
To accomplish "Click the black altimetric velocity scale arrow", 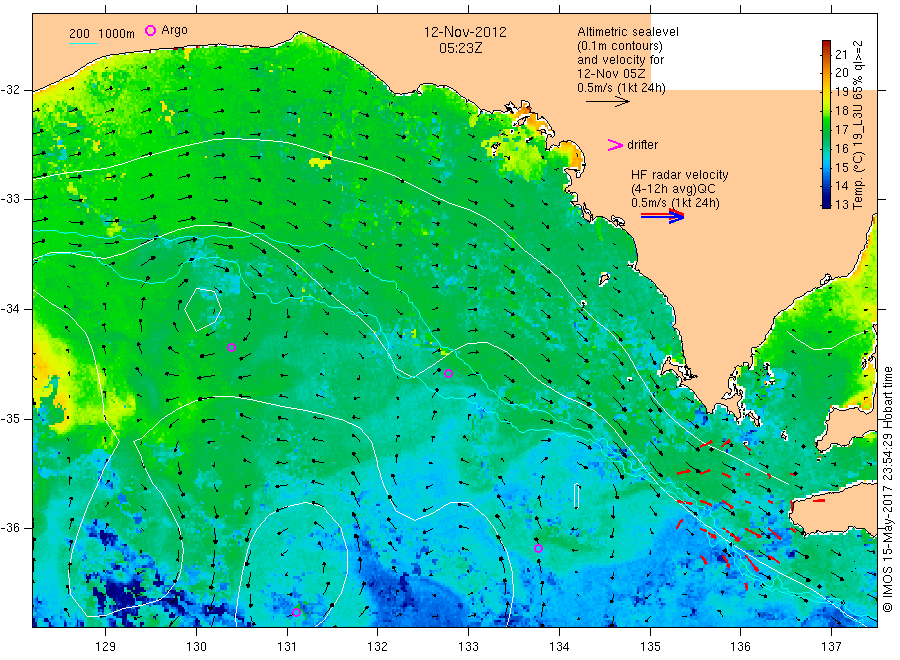I will [x=607, y=102].
